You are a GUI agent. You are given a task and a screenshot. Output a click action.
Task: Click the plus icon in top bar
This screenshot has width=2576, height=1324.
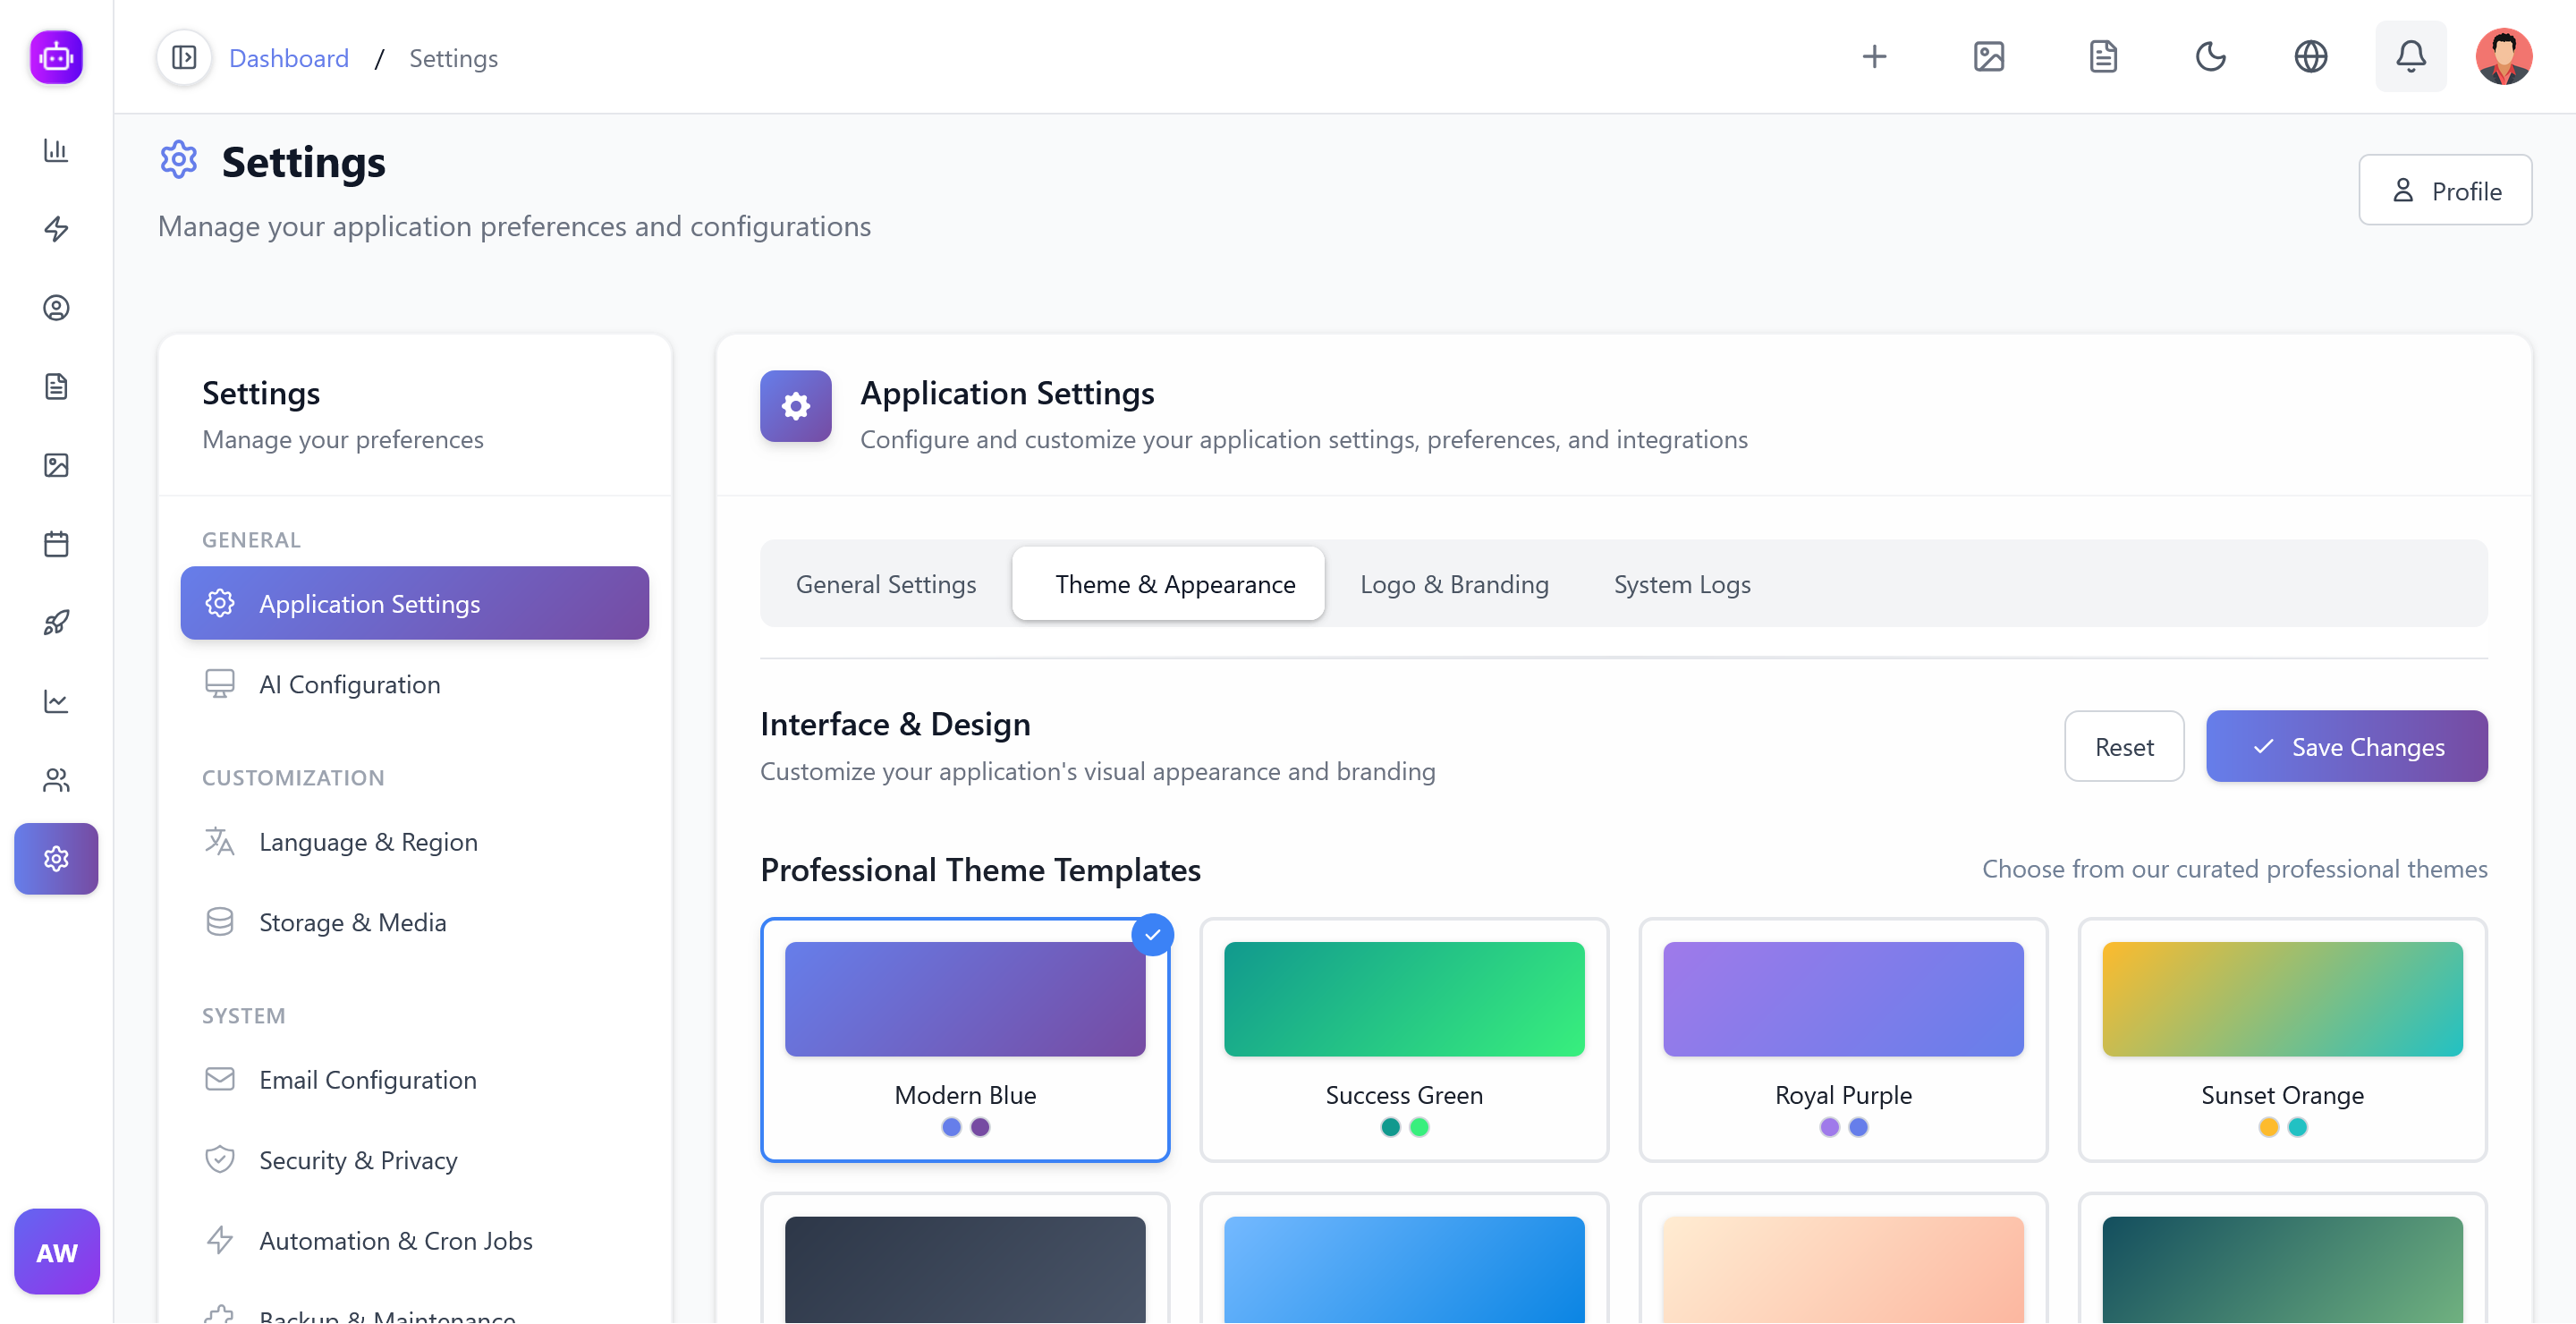(1874, 57)
